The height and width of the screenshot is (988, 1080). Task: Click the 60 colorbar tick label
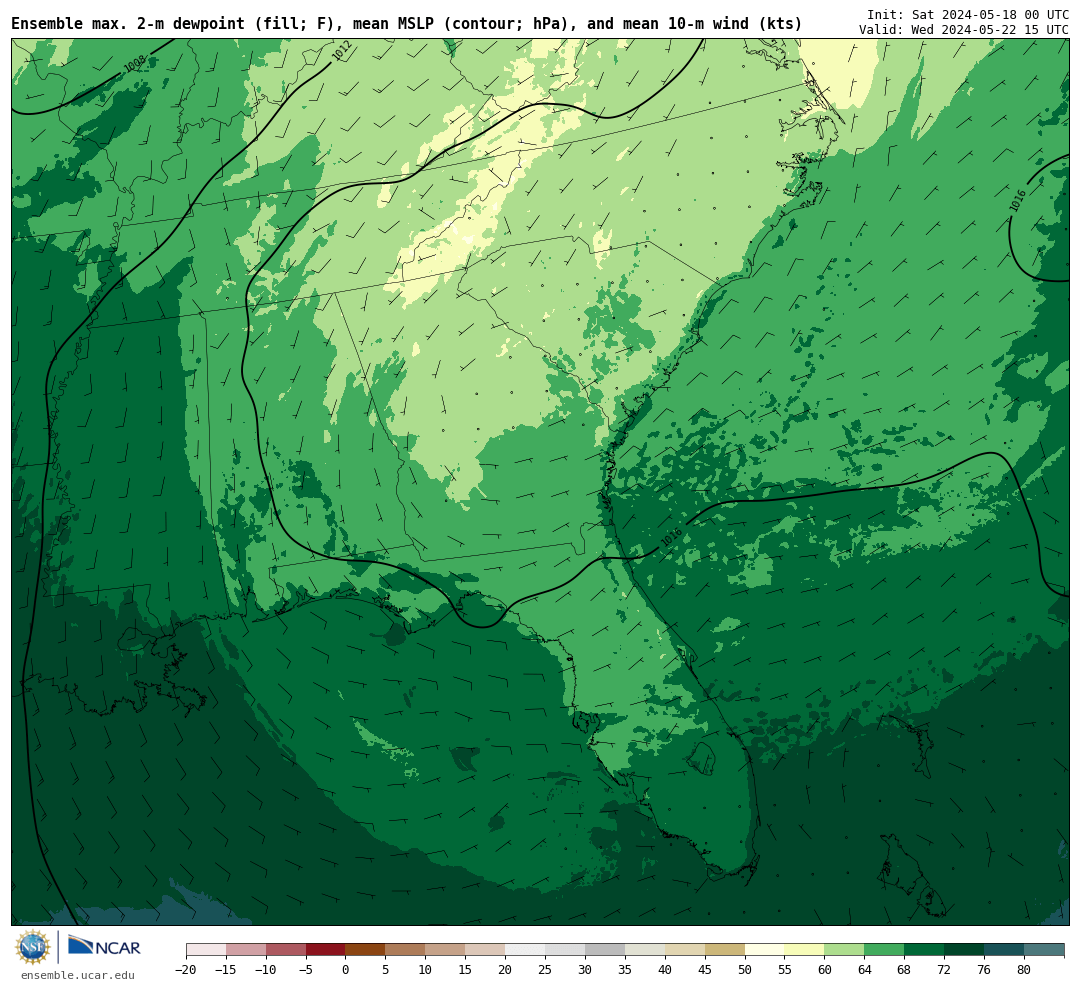click(x=825, y=970)
